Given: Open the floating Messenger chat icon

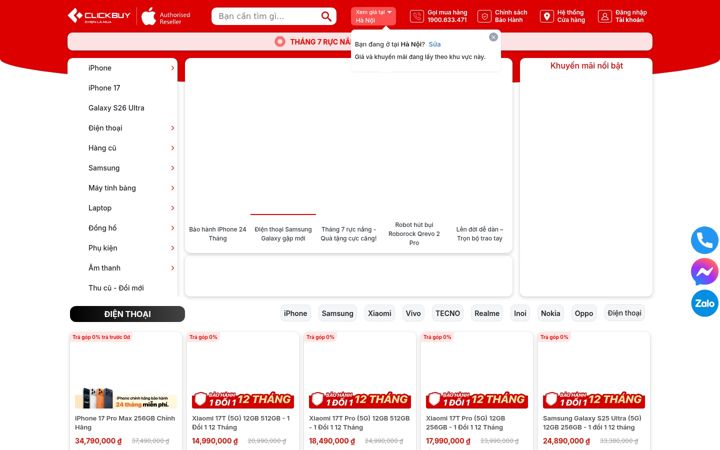Looking at the screenshot, I should (x=704, y=272).
